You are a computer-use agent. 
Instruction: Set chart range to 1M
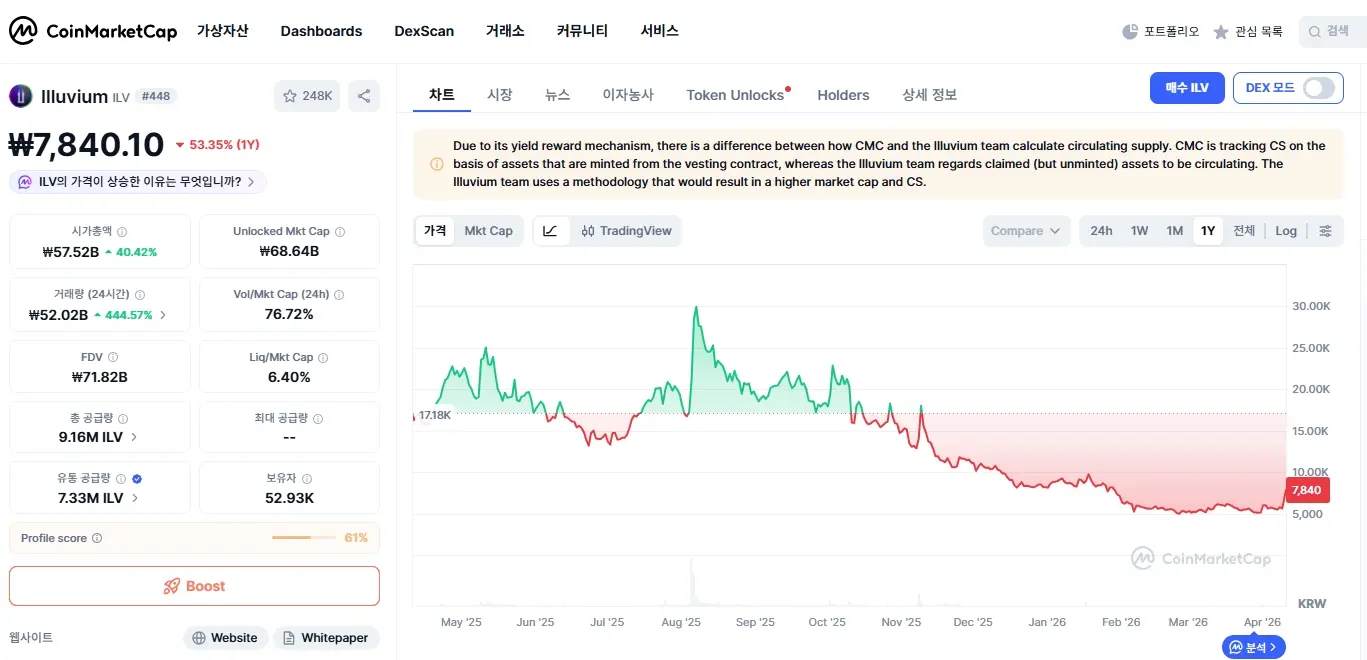pos(1175,231)
